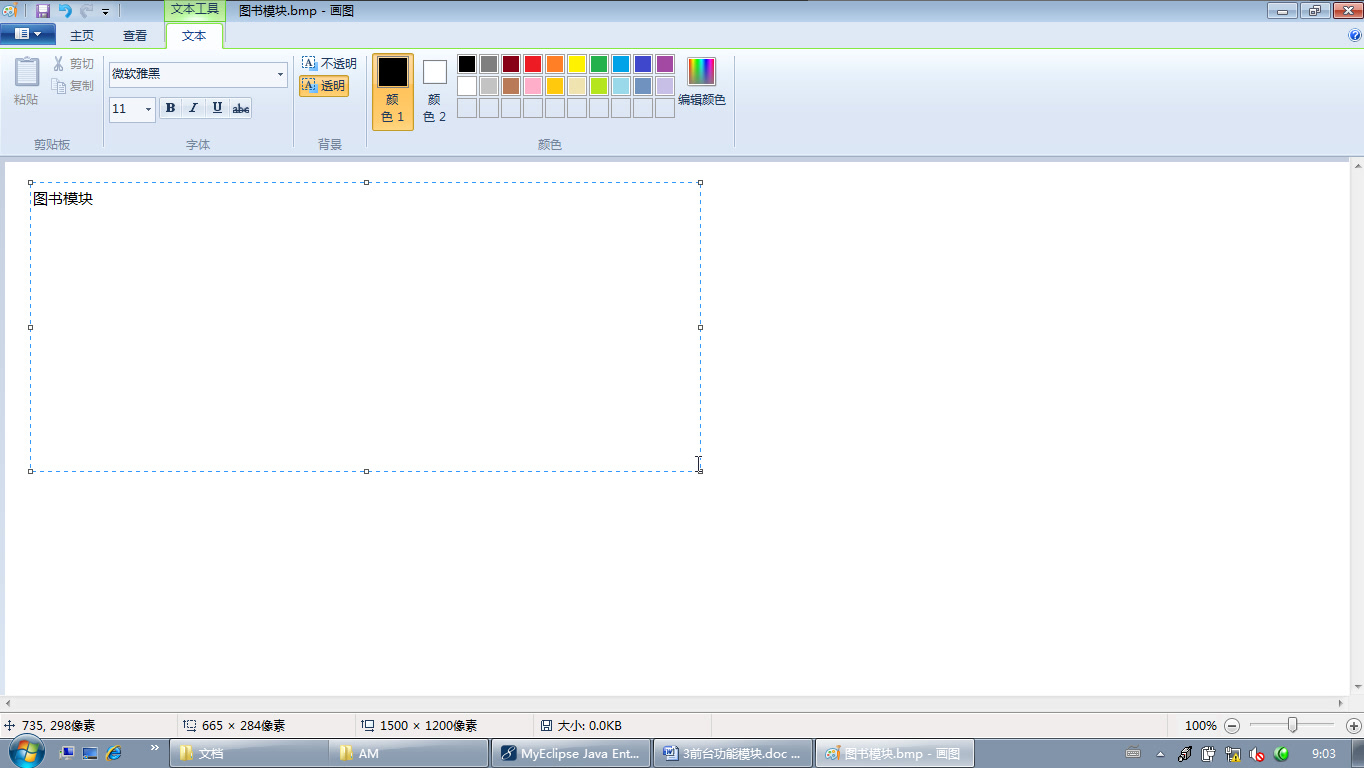Viewport: 1364px width, 768px height.
Task: Switch to the 查看 ribbon tab
Action: [x=135, y=36]
